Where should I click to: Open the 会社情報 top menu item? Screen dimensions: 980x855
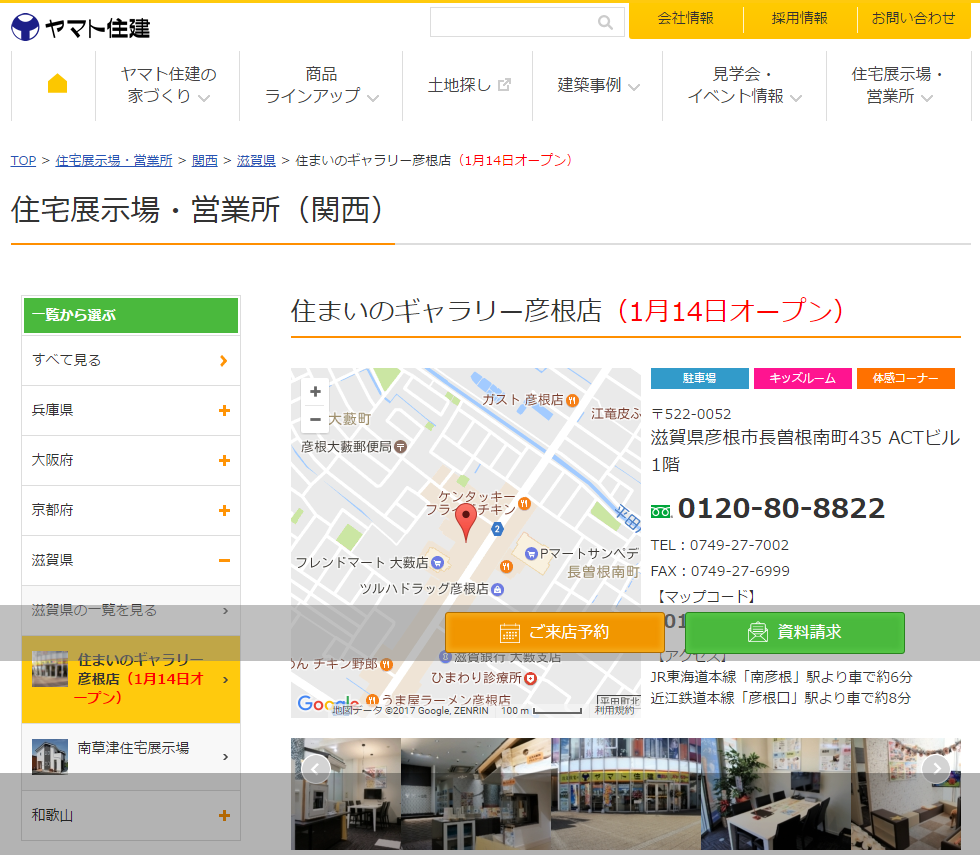pos(685,18)
